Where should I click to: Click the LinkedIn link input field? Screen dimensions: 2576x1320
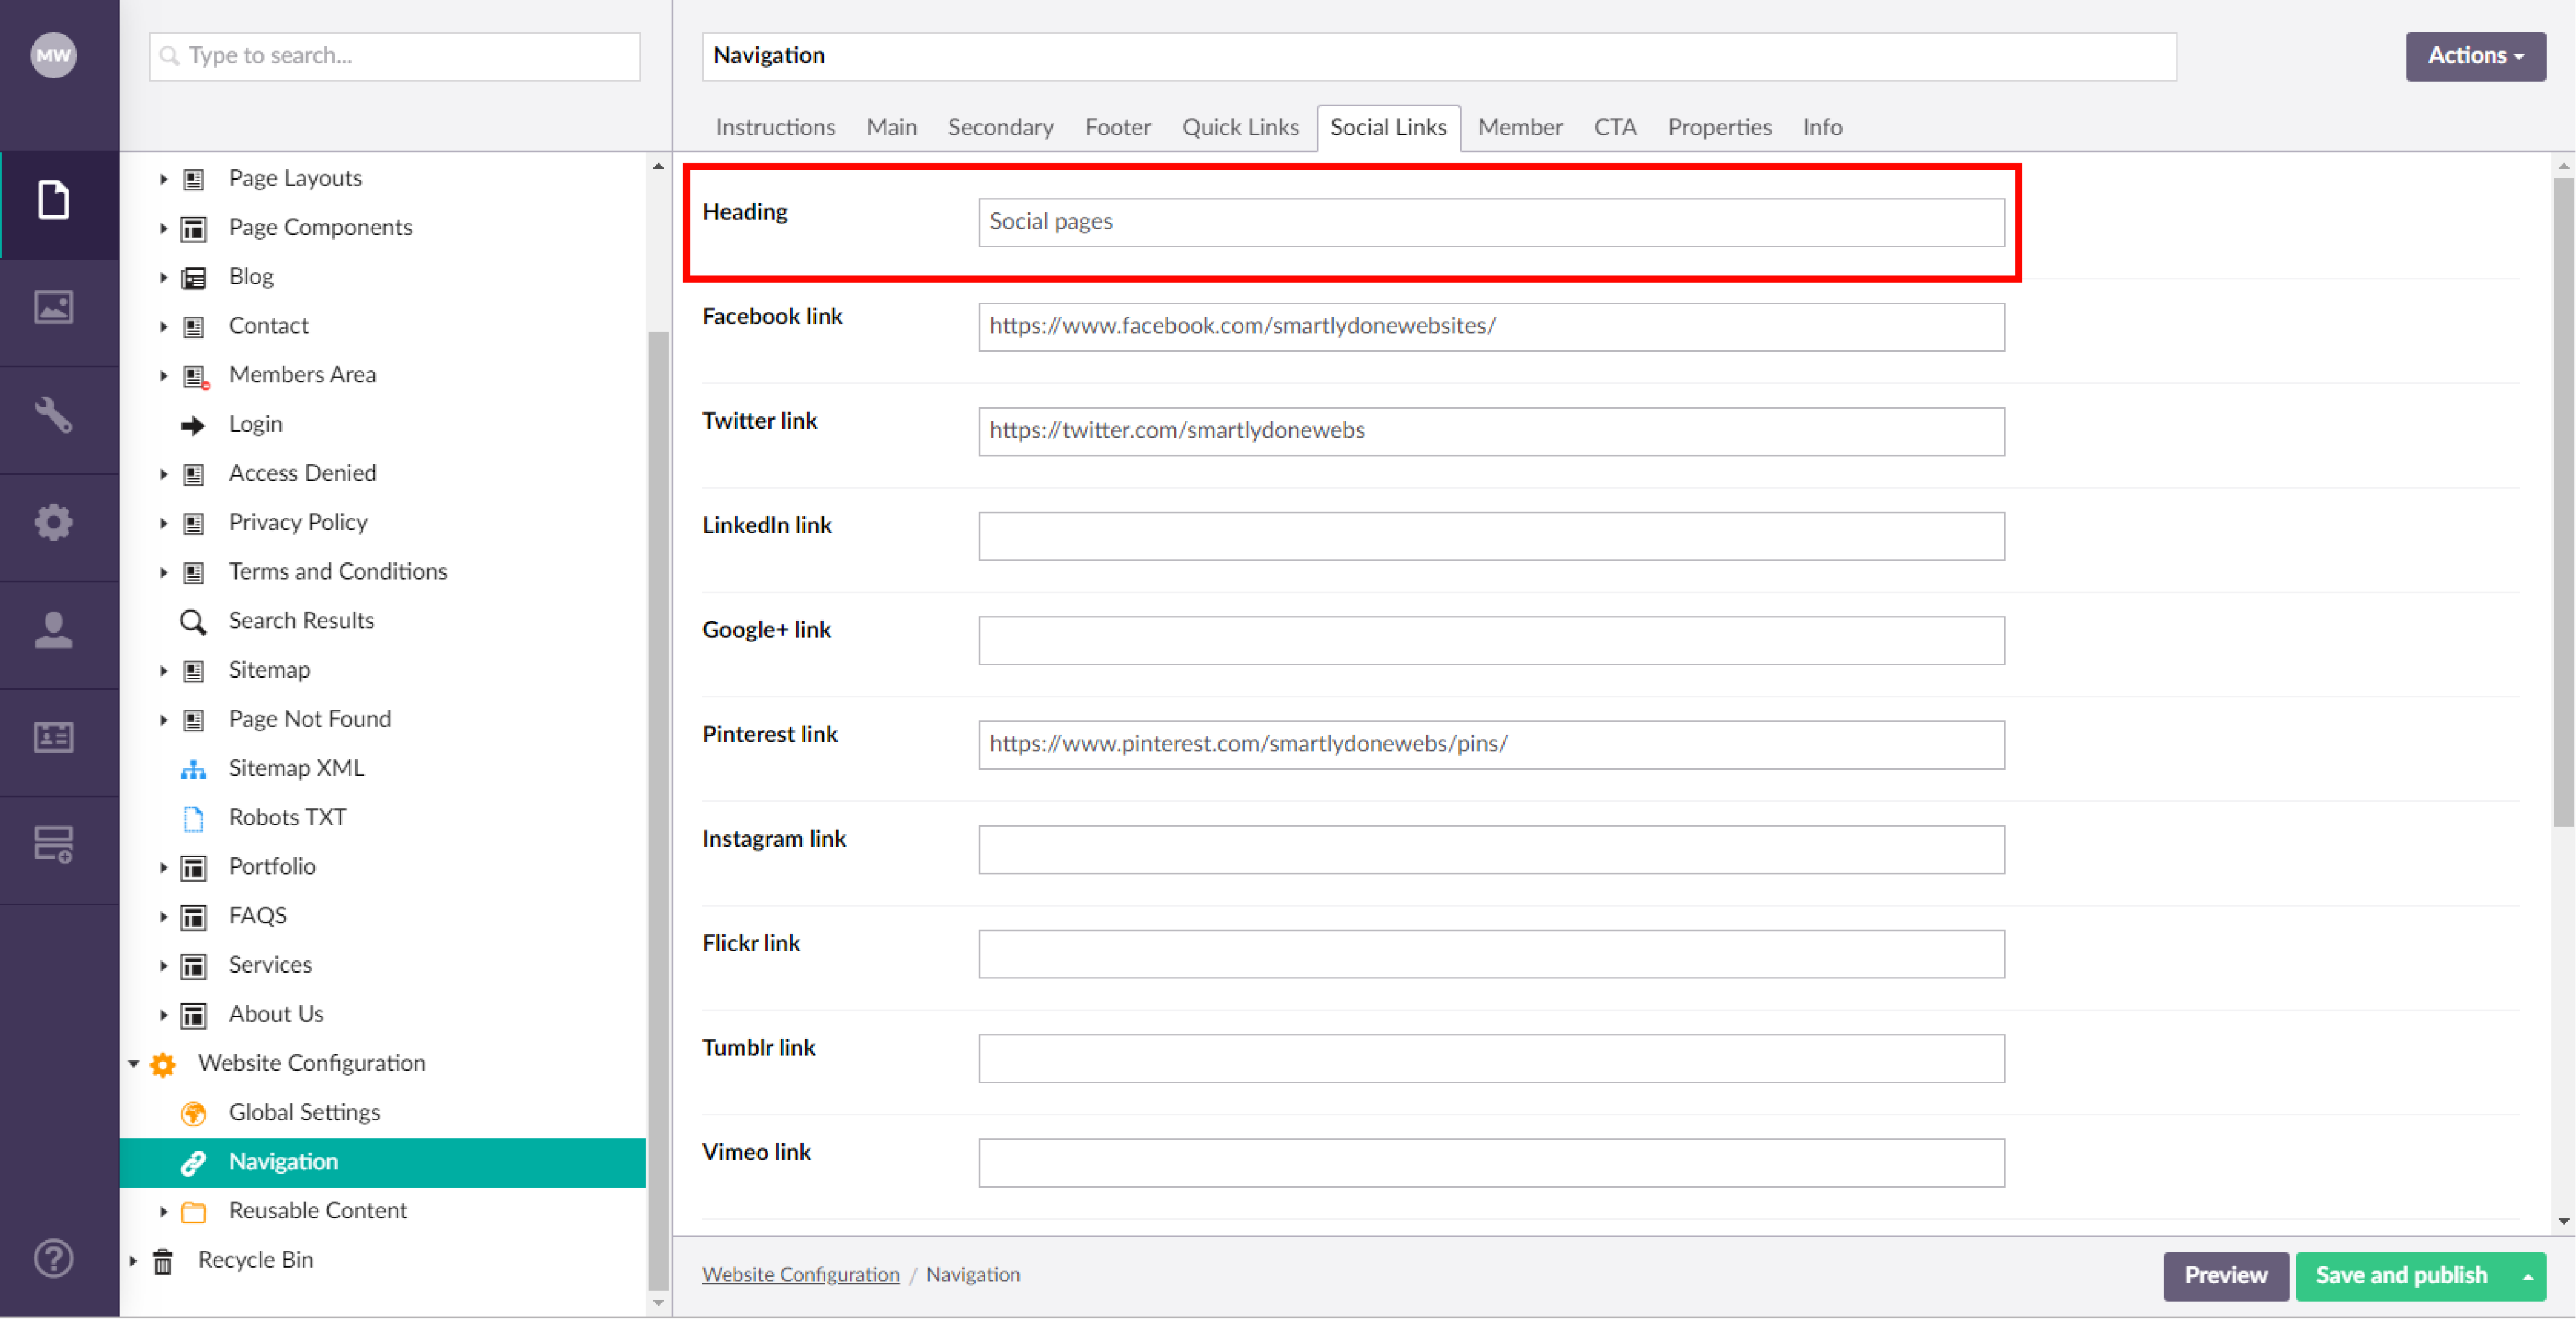pos(1491,536)
